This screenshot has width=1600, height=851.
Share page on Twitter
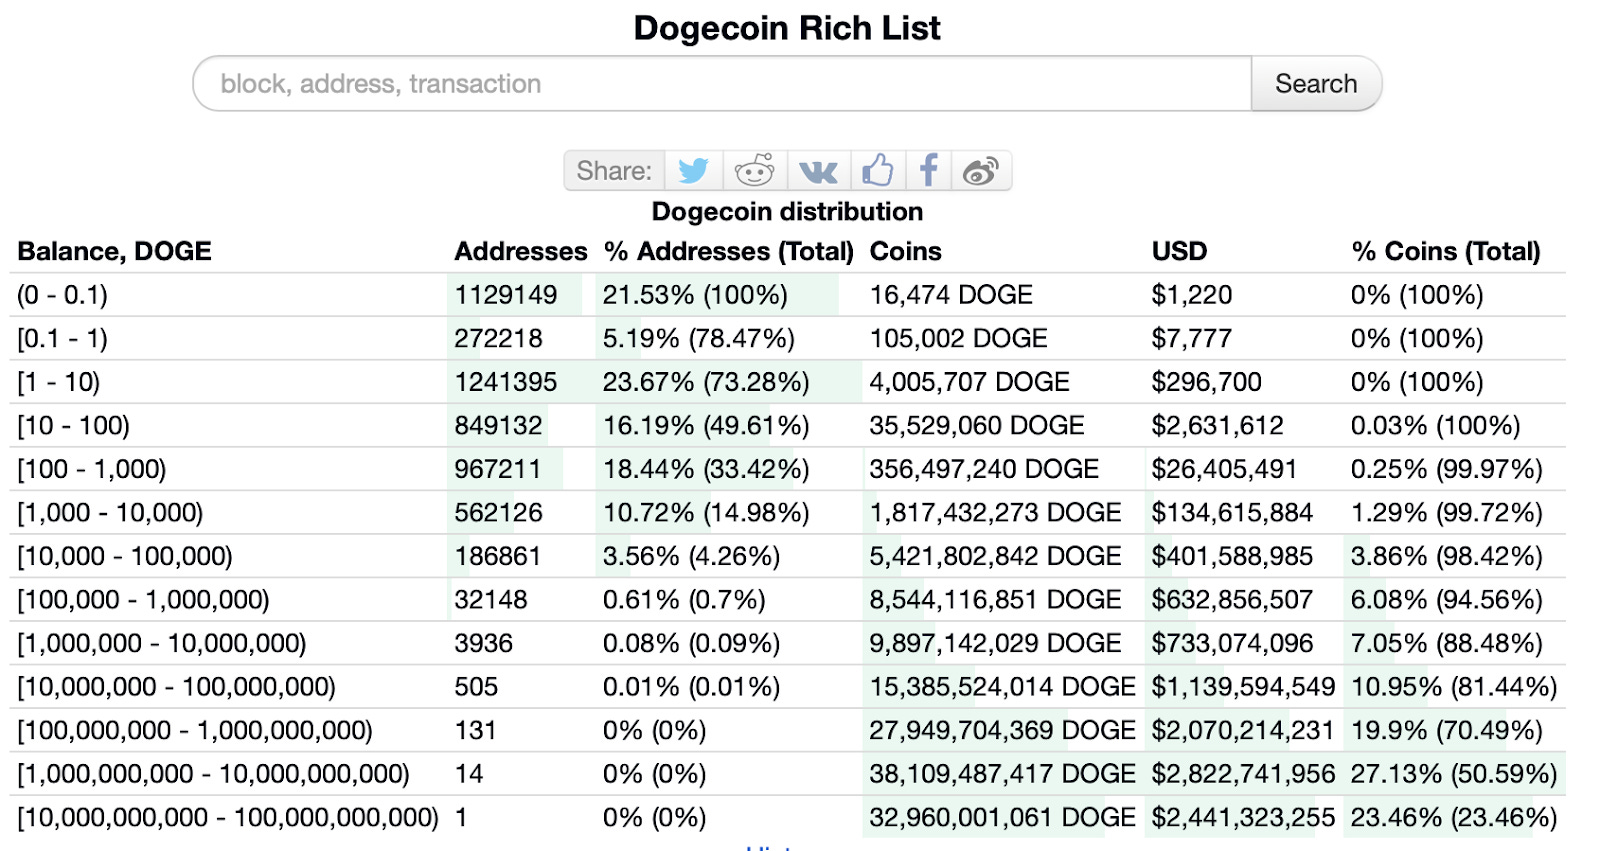point(693,171)
